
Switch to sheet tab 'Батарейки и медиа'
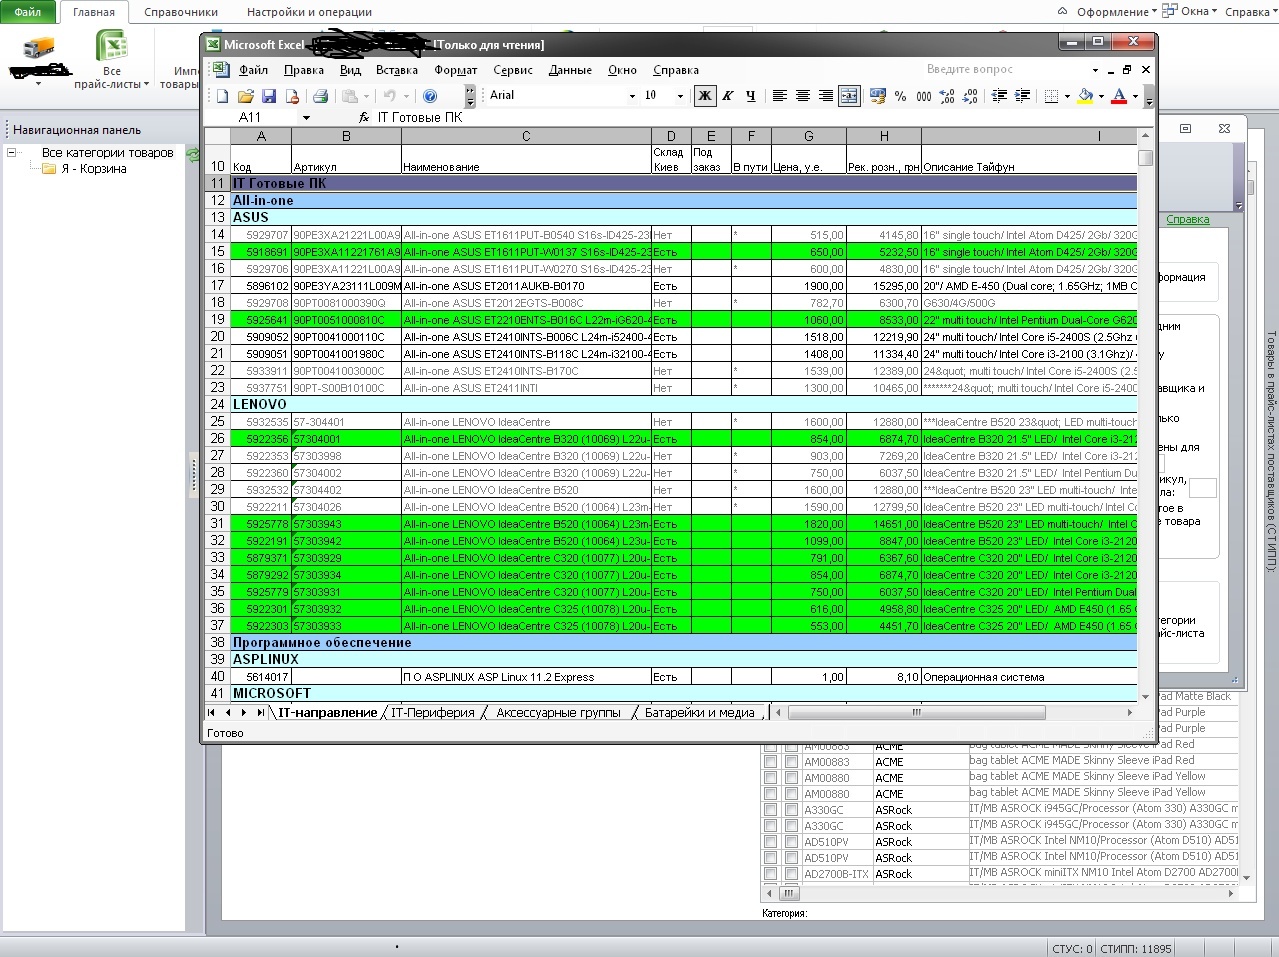click(x=700, y=713)
